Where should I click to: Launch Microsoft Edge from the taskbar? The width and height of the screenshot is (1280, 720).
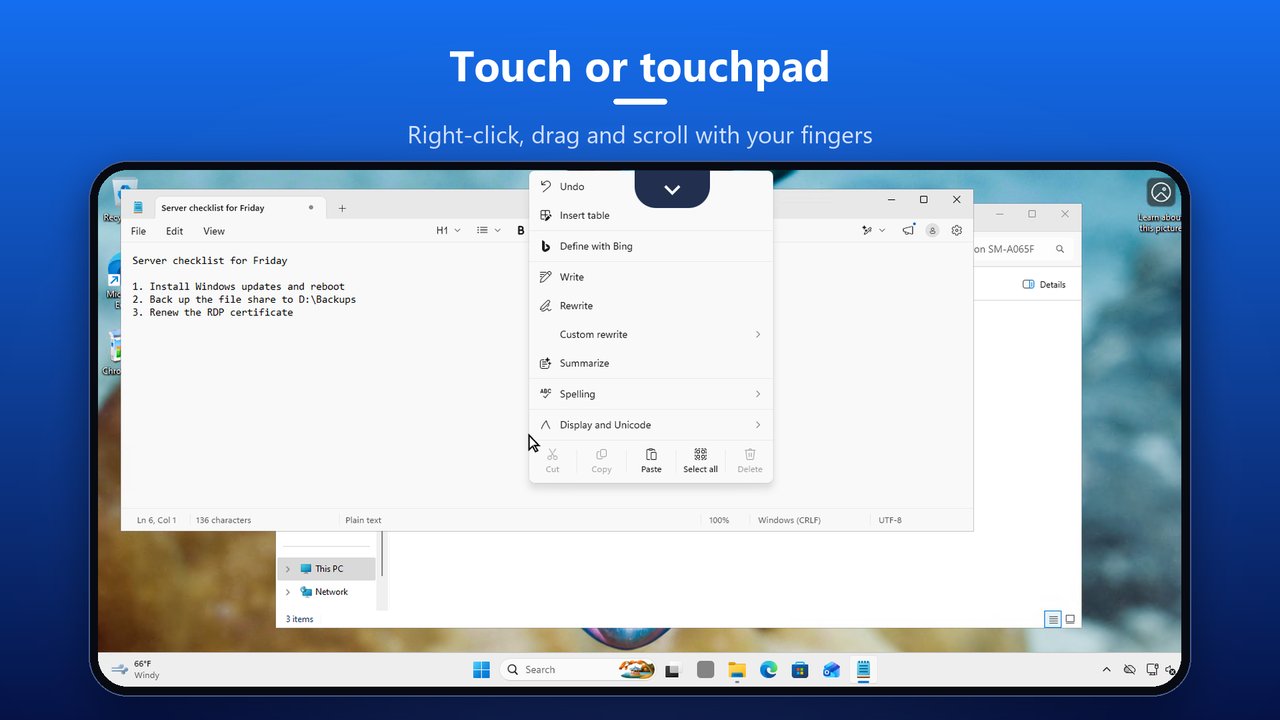[x=768, y=670]
